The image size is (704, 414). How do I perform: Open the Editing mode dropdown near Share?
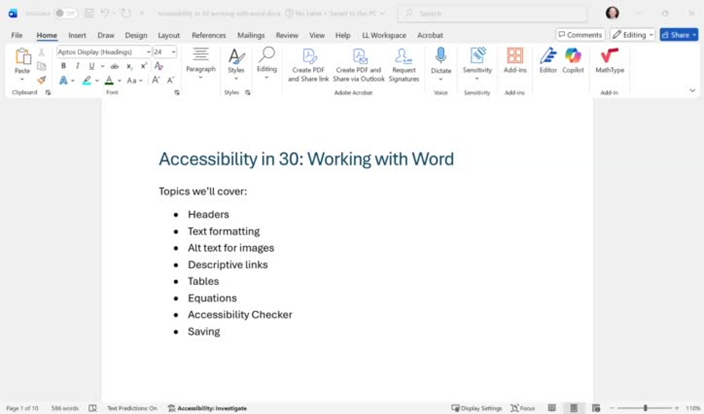pyautogui.click(x=633, y=35)
